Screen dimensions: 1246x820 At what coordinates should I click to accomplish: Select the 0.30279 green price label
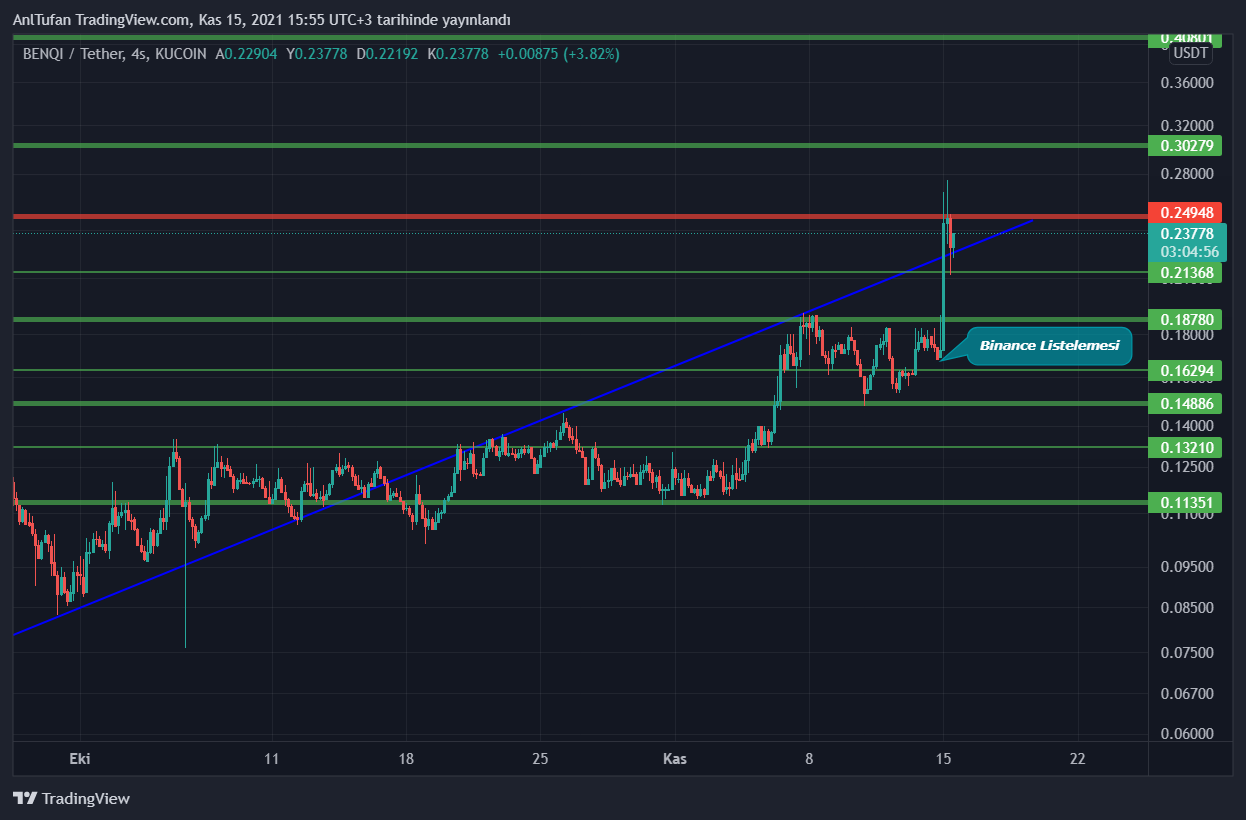click(x=1187, y=146)
